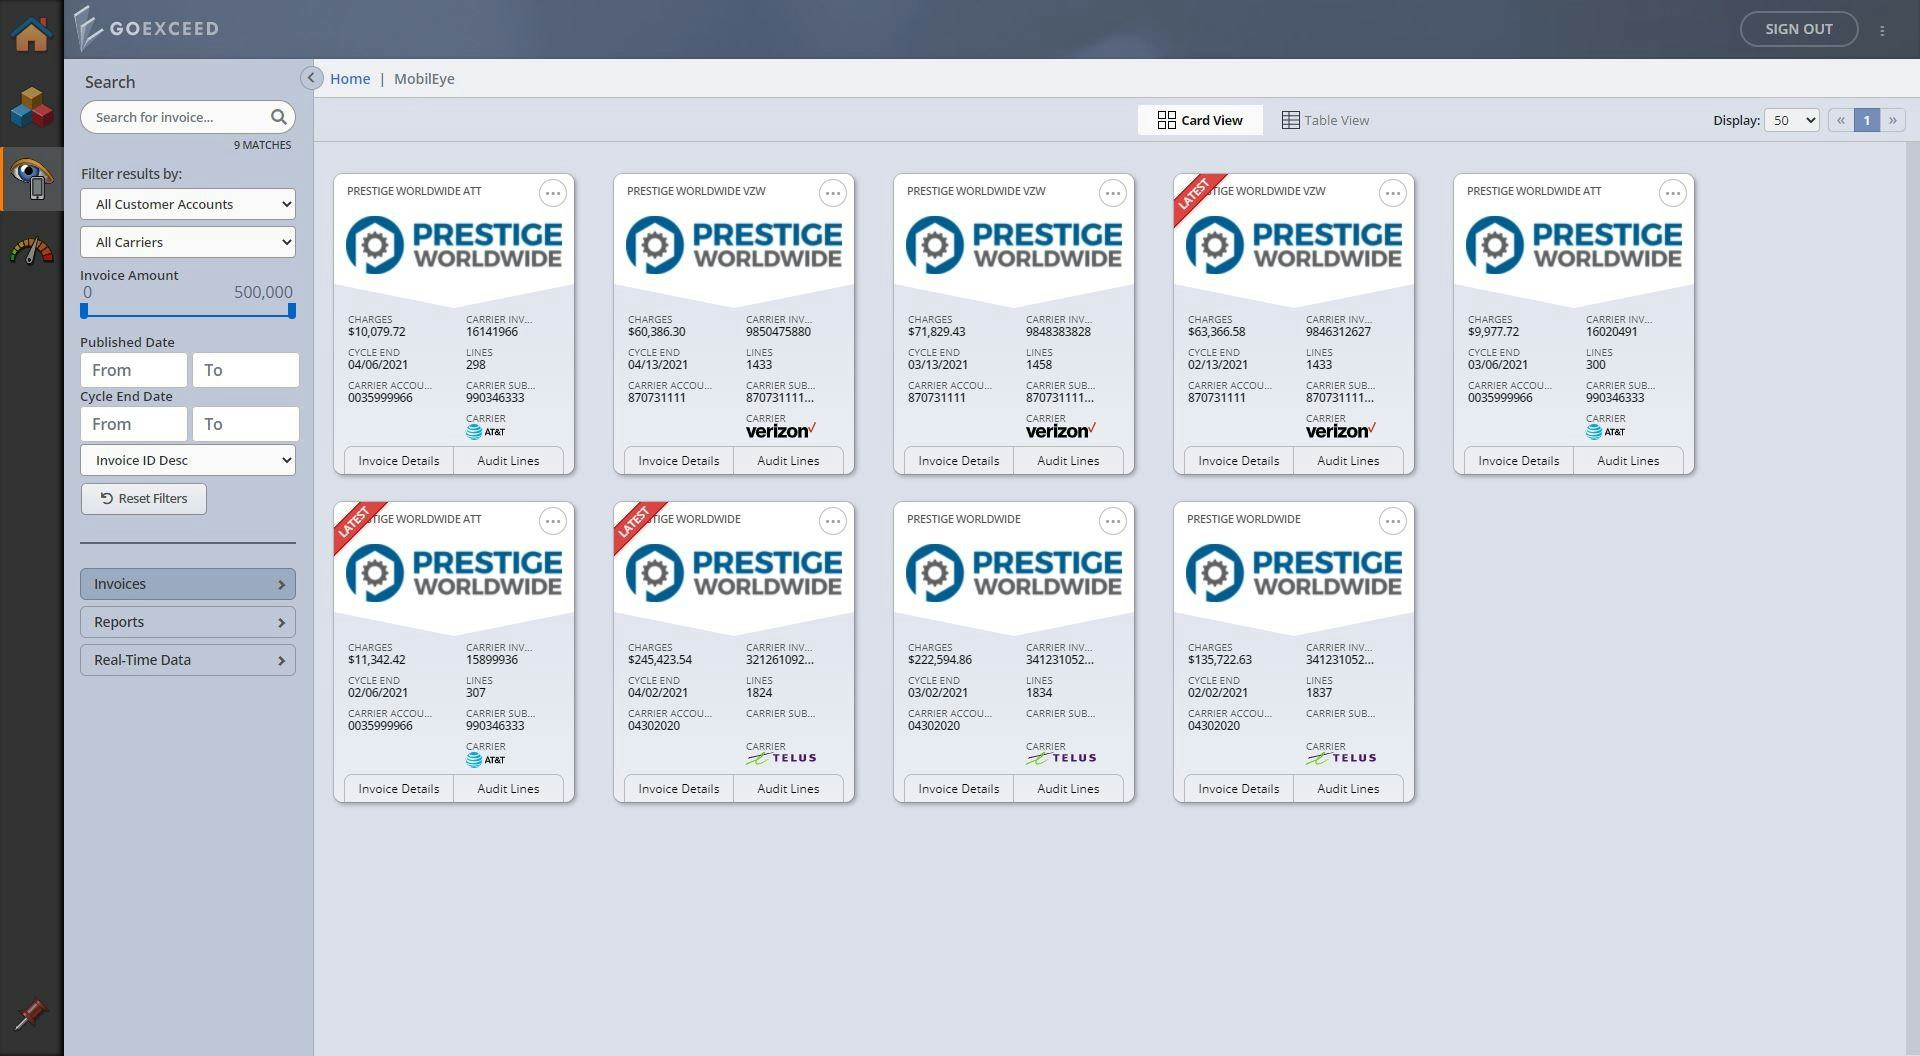Image resolution: width=1920 pixels, height=1056 pixels.
Task: Open Invoice Details for the $245,423.54 card
Action: point(679,789)
